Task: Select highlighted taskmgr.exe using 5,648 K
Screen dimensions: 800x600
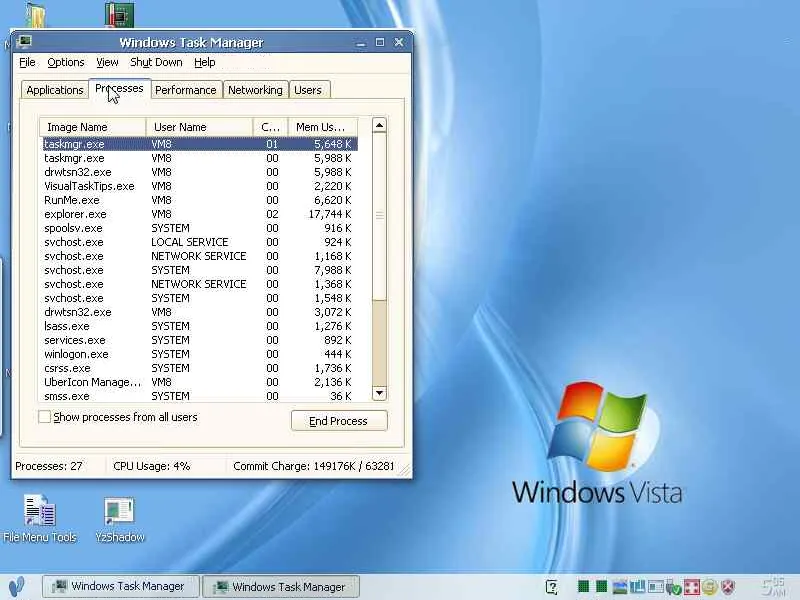Action: click(199, 144)
